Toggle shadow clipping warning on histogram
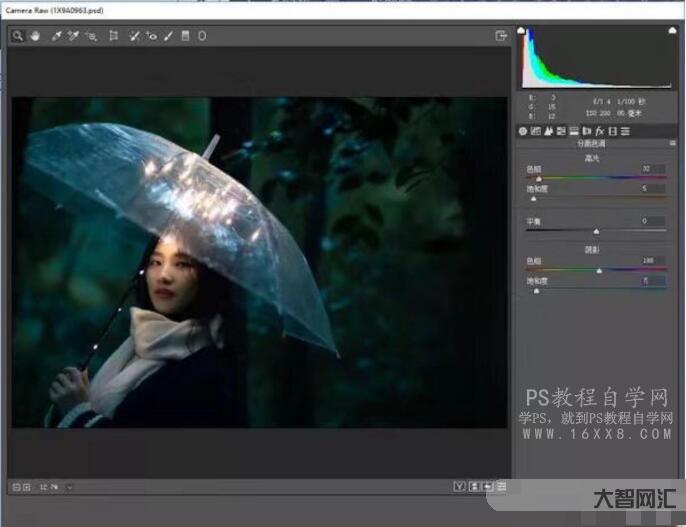This screenshot has height=527, width=686. 521,30
